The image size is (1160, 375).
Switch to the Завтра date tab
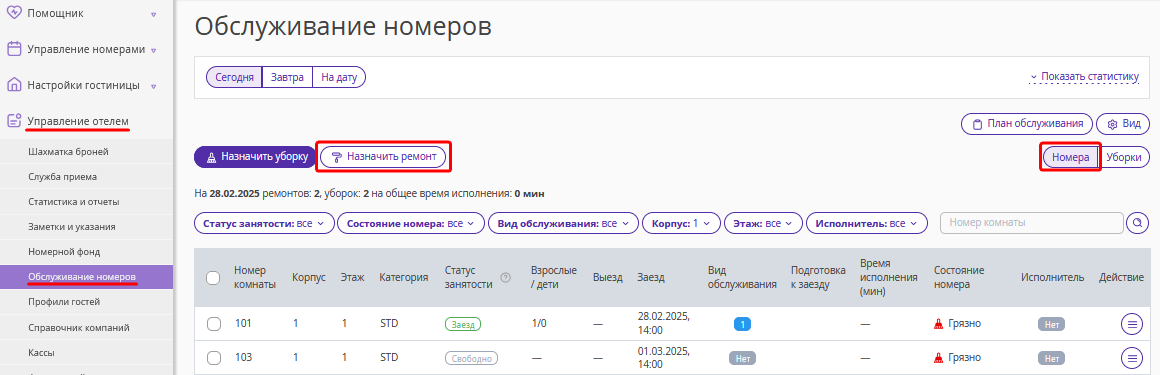(x=287, y=77)
